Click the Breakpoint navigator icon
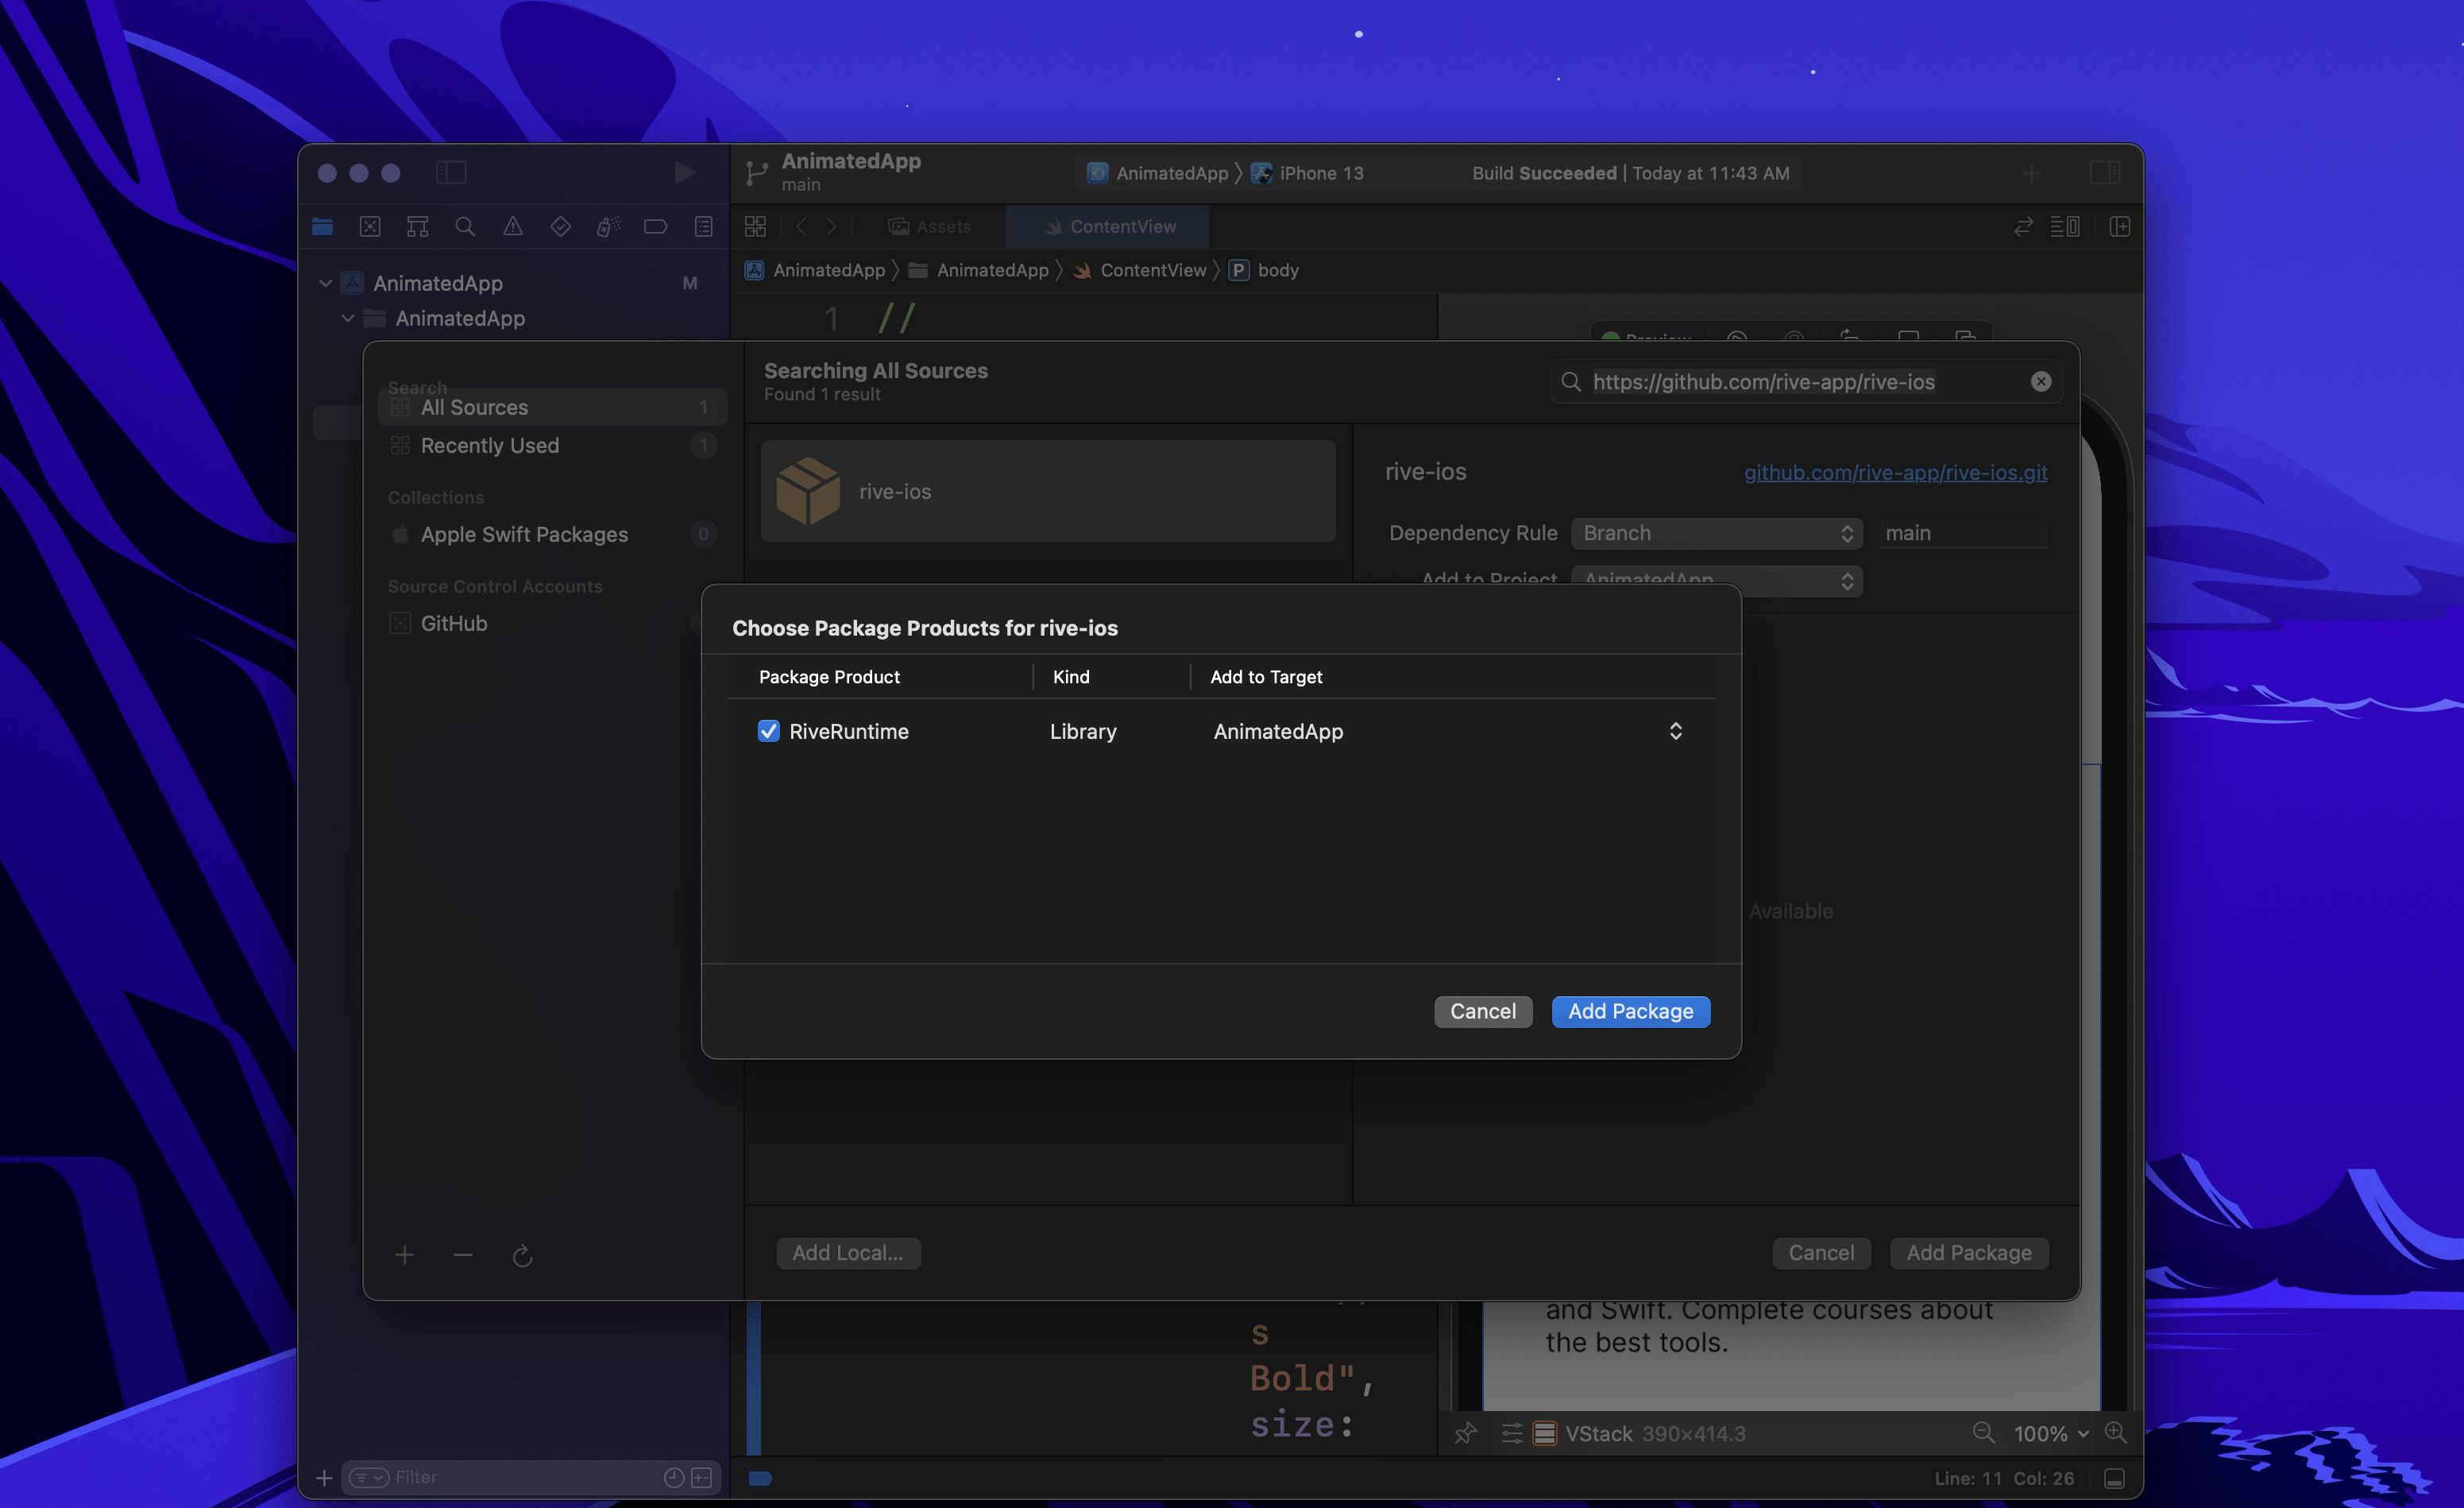This screenshot has width=2464, height=1508. tap(655, 227)
